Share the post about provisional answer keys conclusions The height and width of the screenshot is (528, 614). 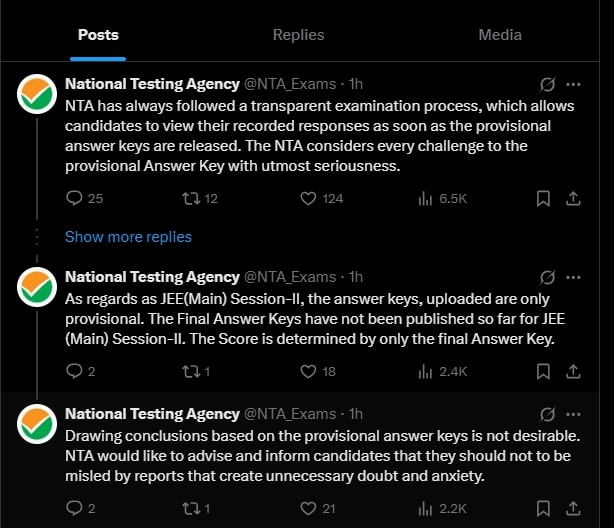574,508
